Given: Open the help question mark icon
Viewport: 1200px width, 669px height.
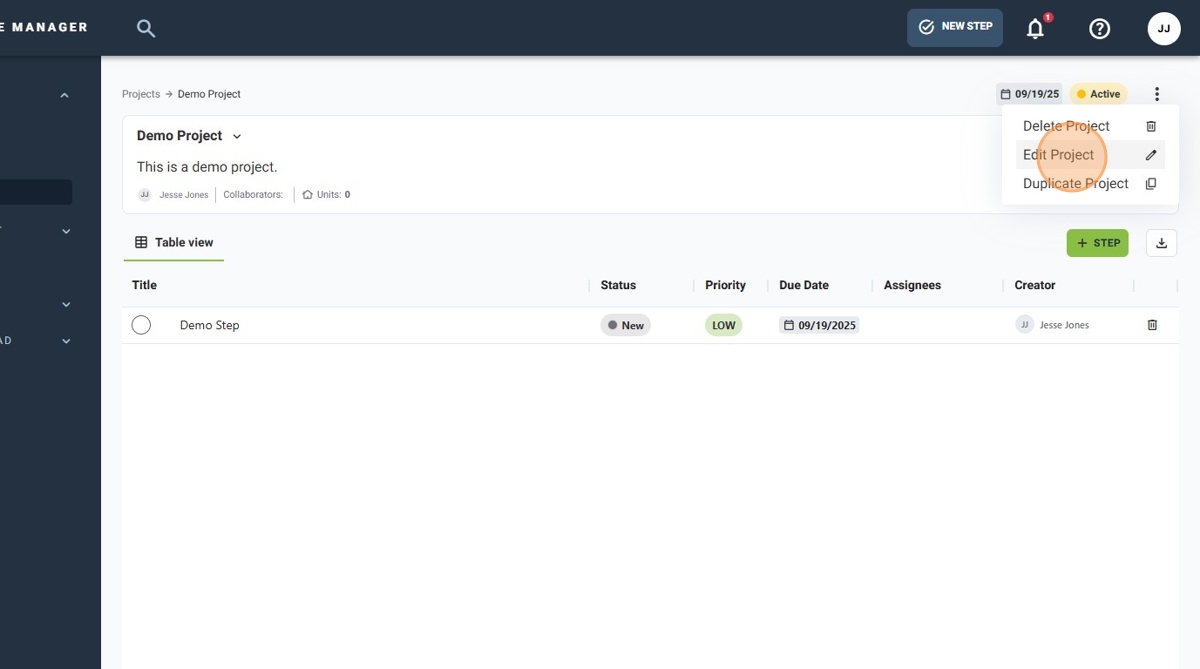Looking at the screenshot, I should (1100, 29).
